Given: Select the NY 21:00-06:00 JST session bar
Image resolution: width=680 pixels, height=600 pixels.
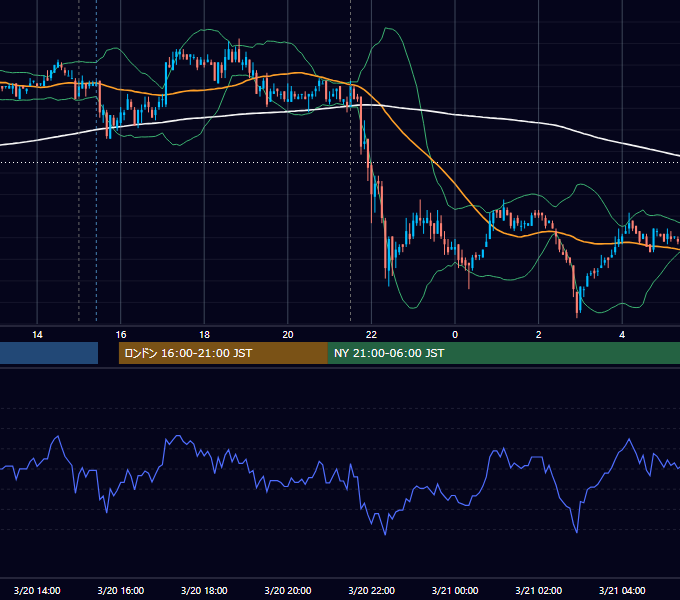Looking at the screenshot, I should 503,353.
